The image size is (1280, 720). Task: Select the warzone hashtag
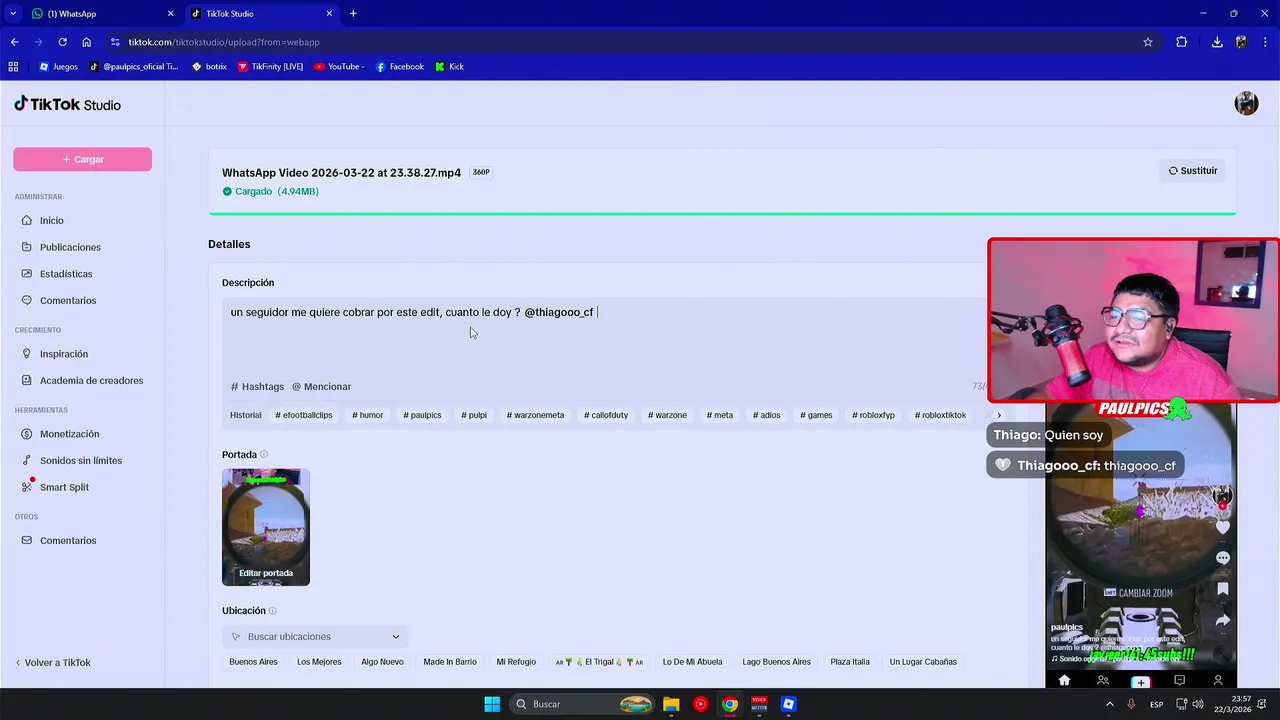(x=667, y=415)
